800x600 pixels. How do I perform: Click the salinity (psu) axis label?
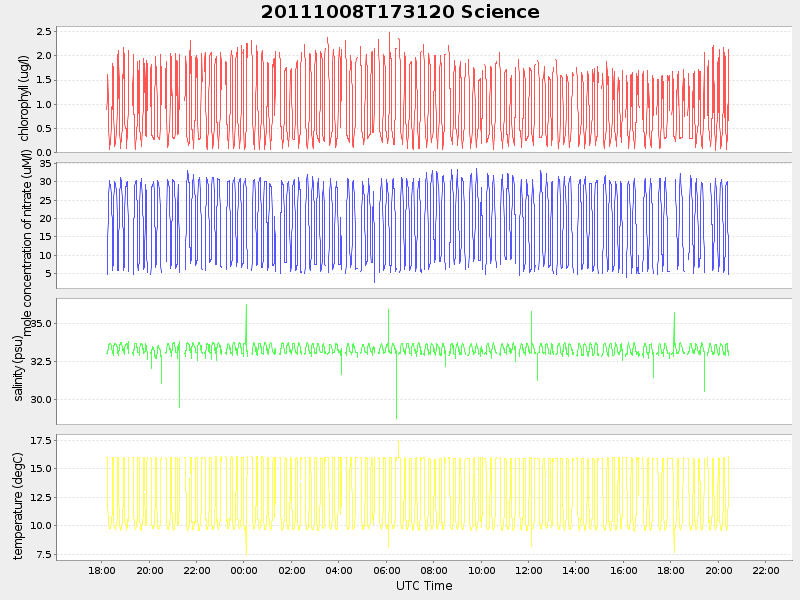18,368
